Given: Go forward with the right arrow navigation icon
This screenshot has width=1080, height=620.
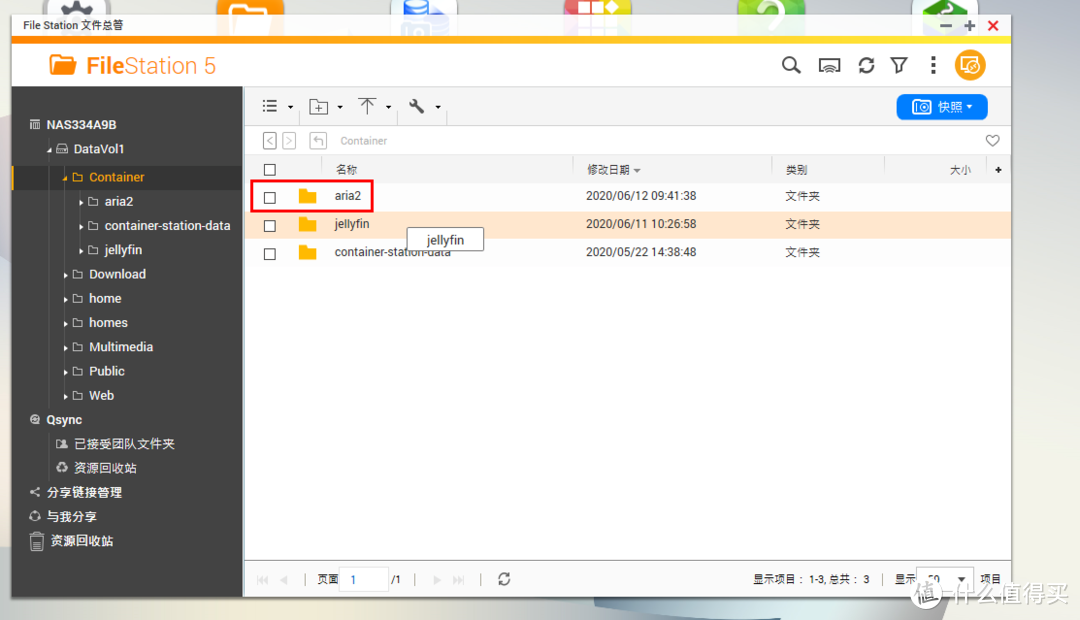Looking at the screenshot, I should click(x=289, y=141).
